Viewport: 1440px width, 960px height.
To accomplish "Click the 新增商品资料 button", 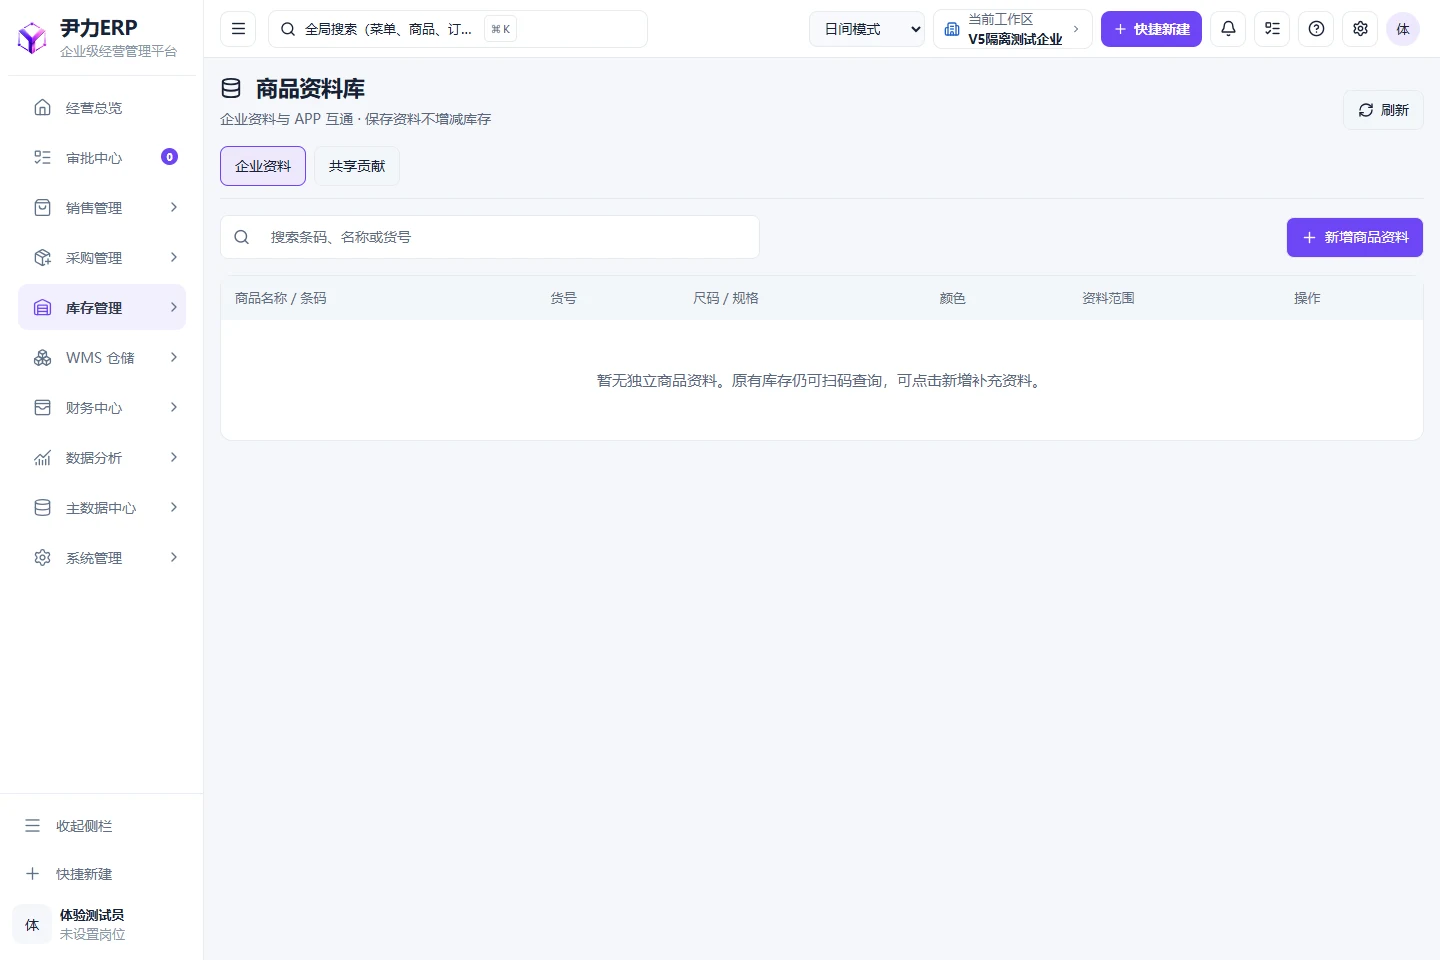I will coord(1355,237).
